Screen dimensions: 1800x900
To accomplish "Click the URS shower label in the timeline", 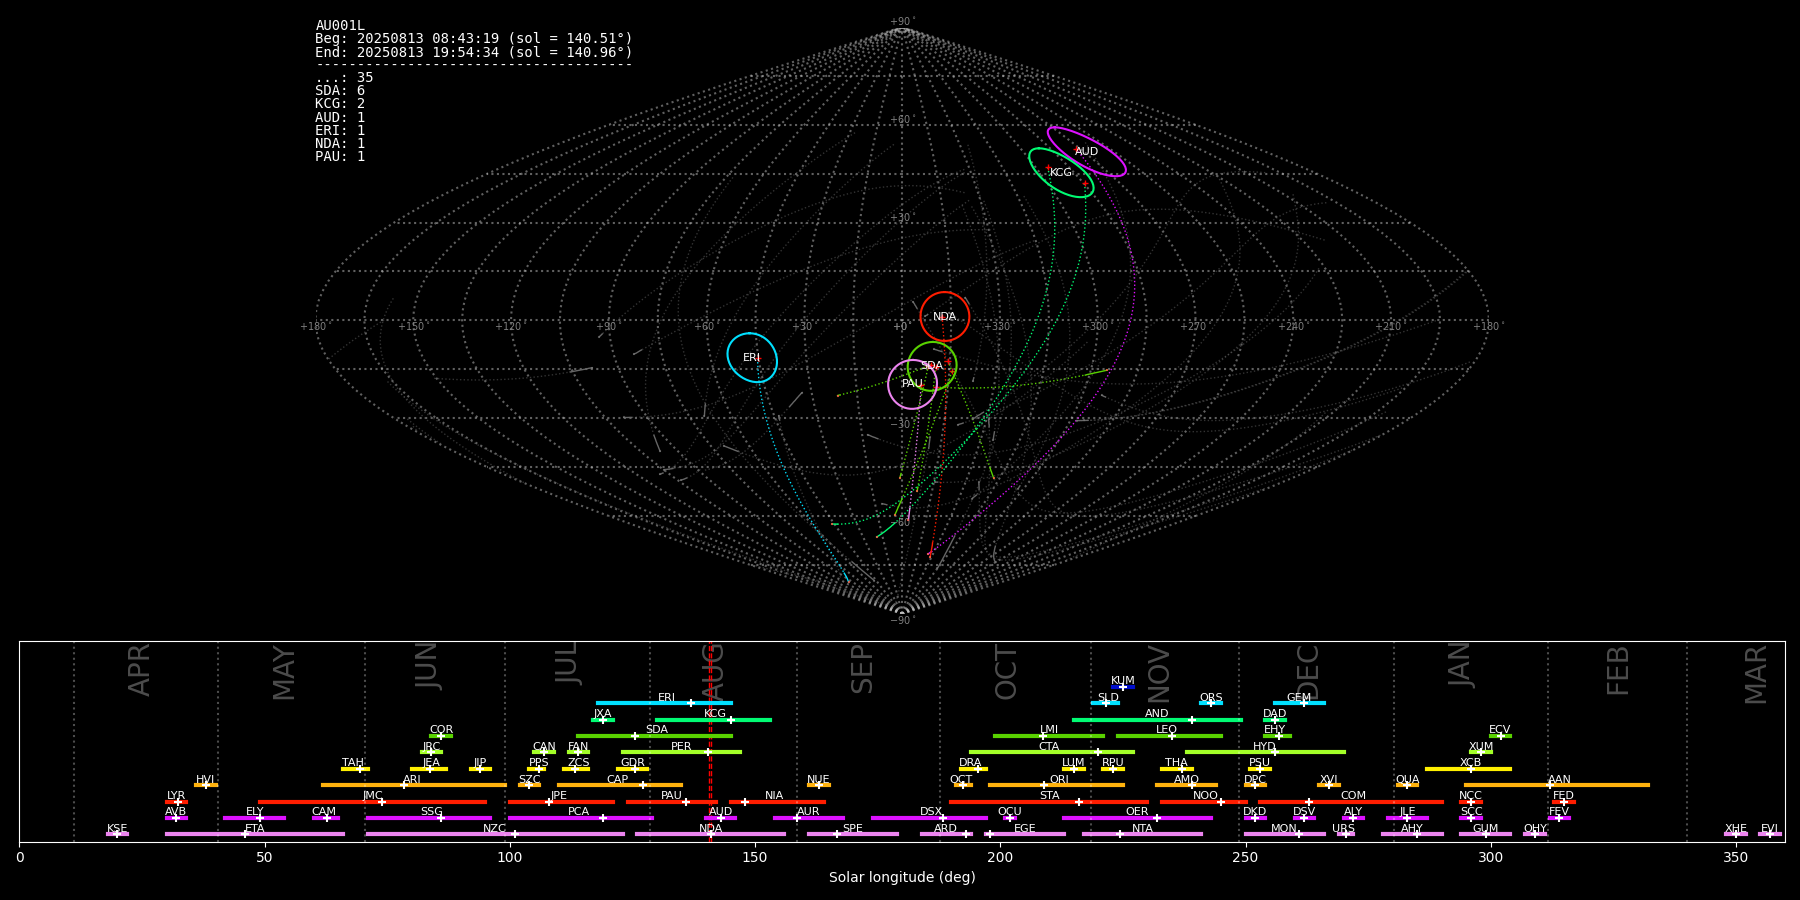I will 1343,829.
